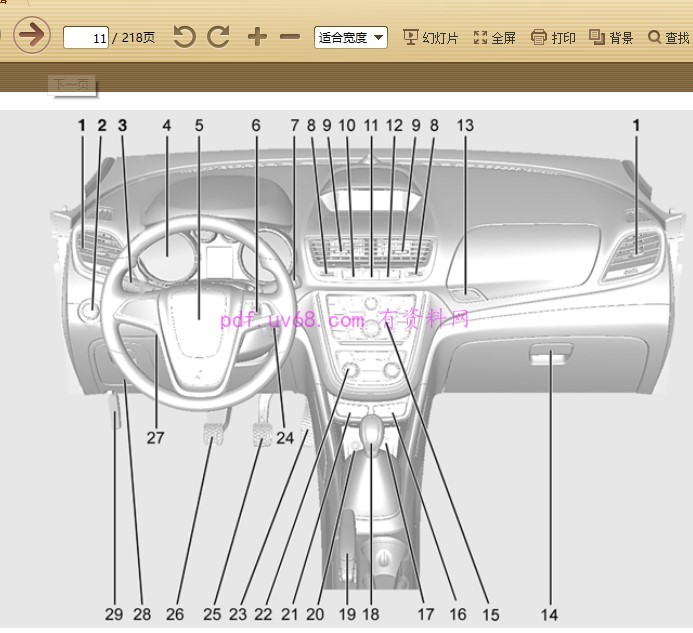Click the page number input field

tap(86, 38)
